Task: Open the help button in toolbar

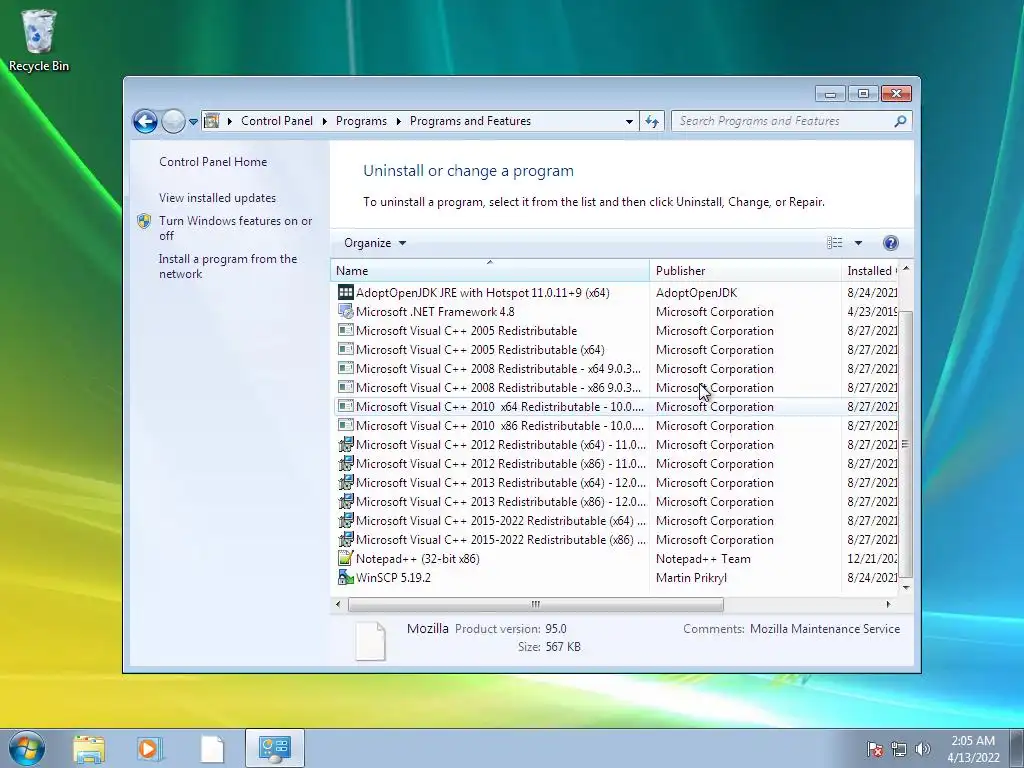Action: pyautogui.click(x=890, y=243)
